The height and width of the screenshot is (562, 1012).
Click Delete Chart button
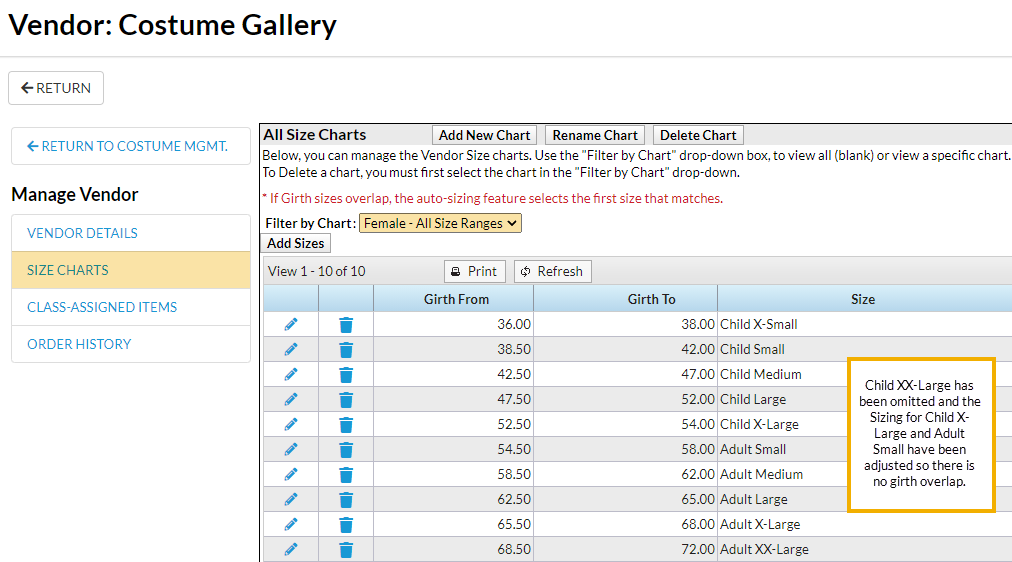[x=698, y=135]
